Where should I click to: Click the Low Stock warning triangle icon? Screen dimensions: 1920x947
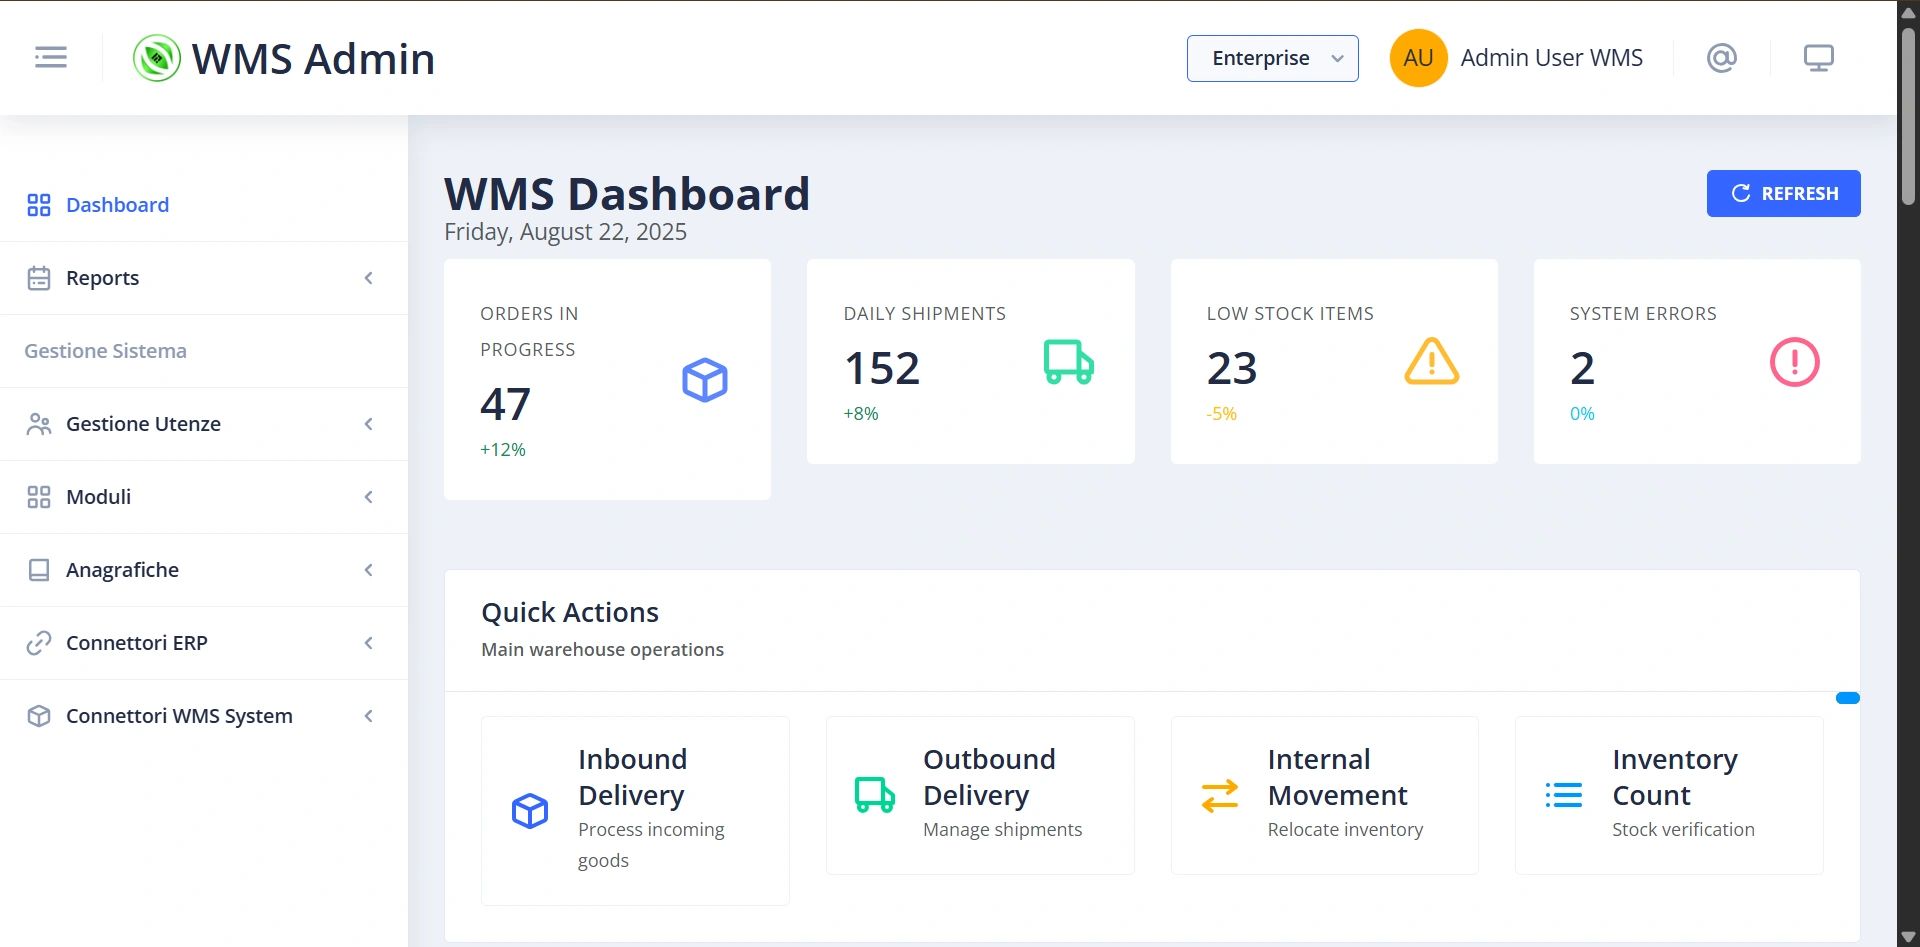[x=1431, y=362]
